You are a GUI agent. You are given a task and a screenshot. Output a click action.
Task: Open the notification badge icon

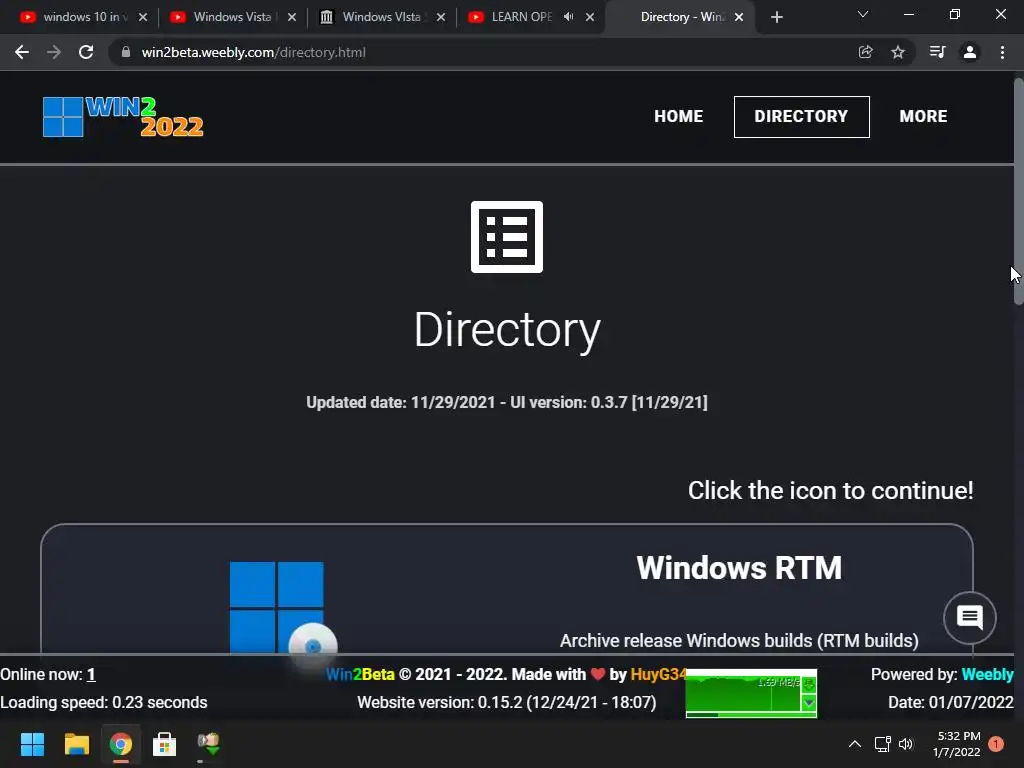[x=996, y=744]
